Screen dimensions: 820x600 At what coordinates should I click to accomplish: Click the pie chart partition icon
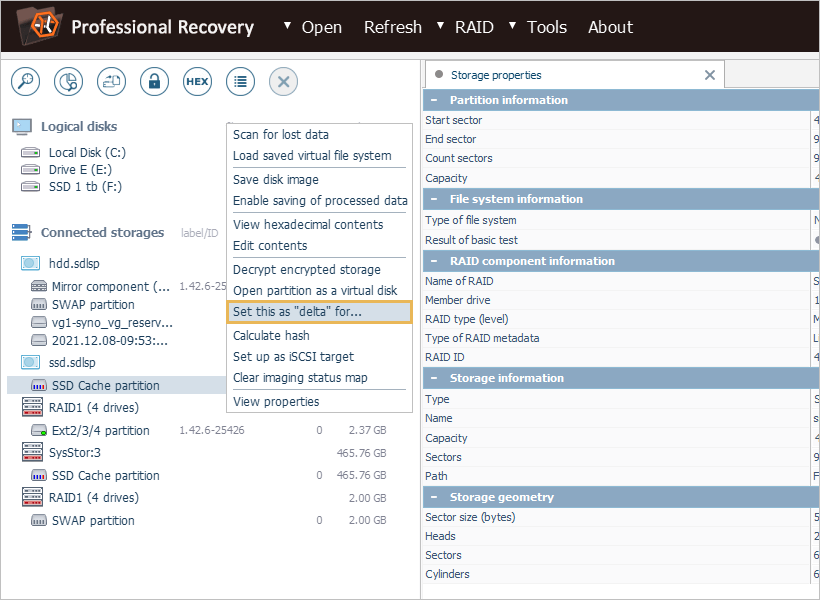[68, 82]
